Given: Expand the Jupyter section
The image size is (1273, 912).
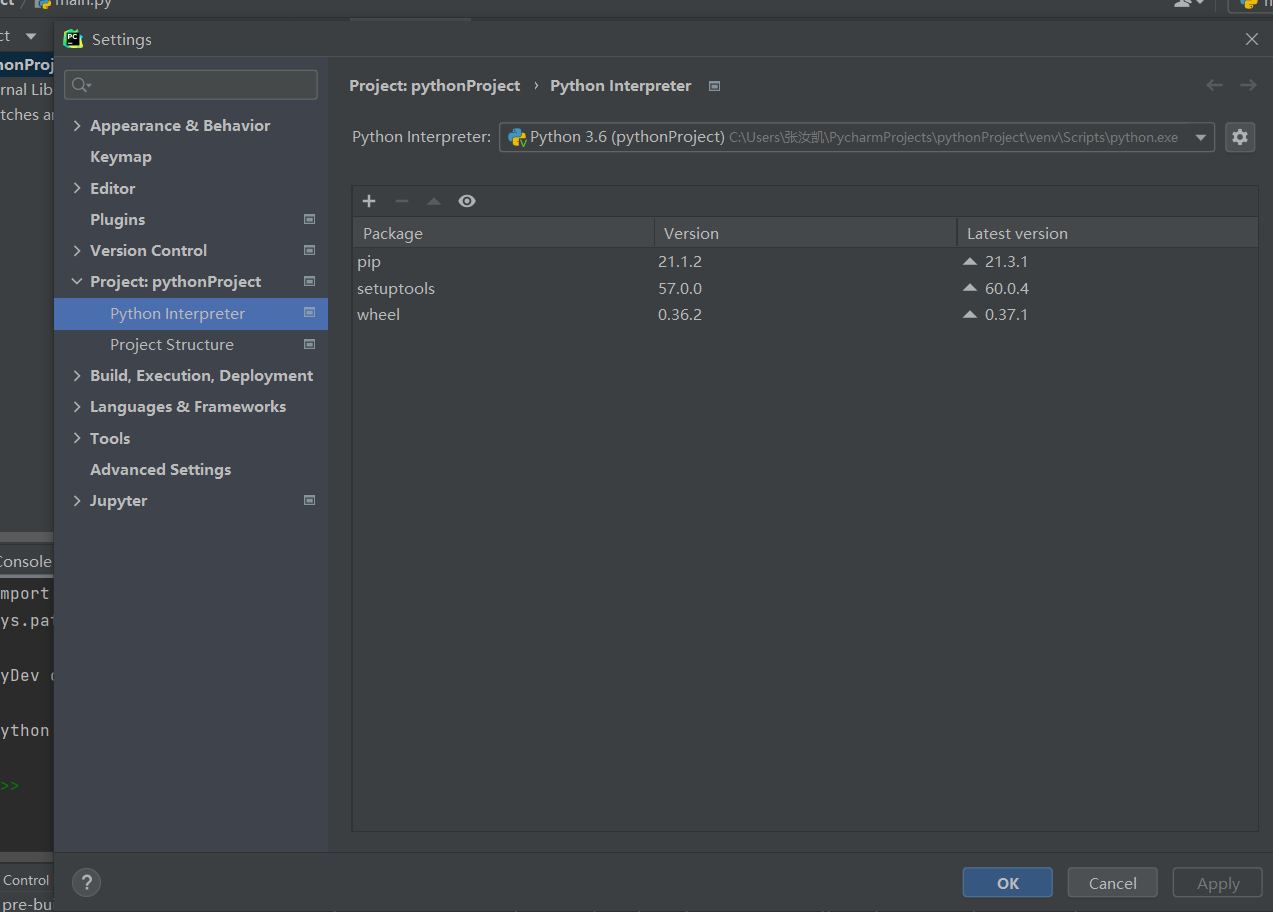Looking at the screenshot, I should (77, 500).
